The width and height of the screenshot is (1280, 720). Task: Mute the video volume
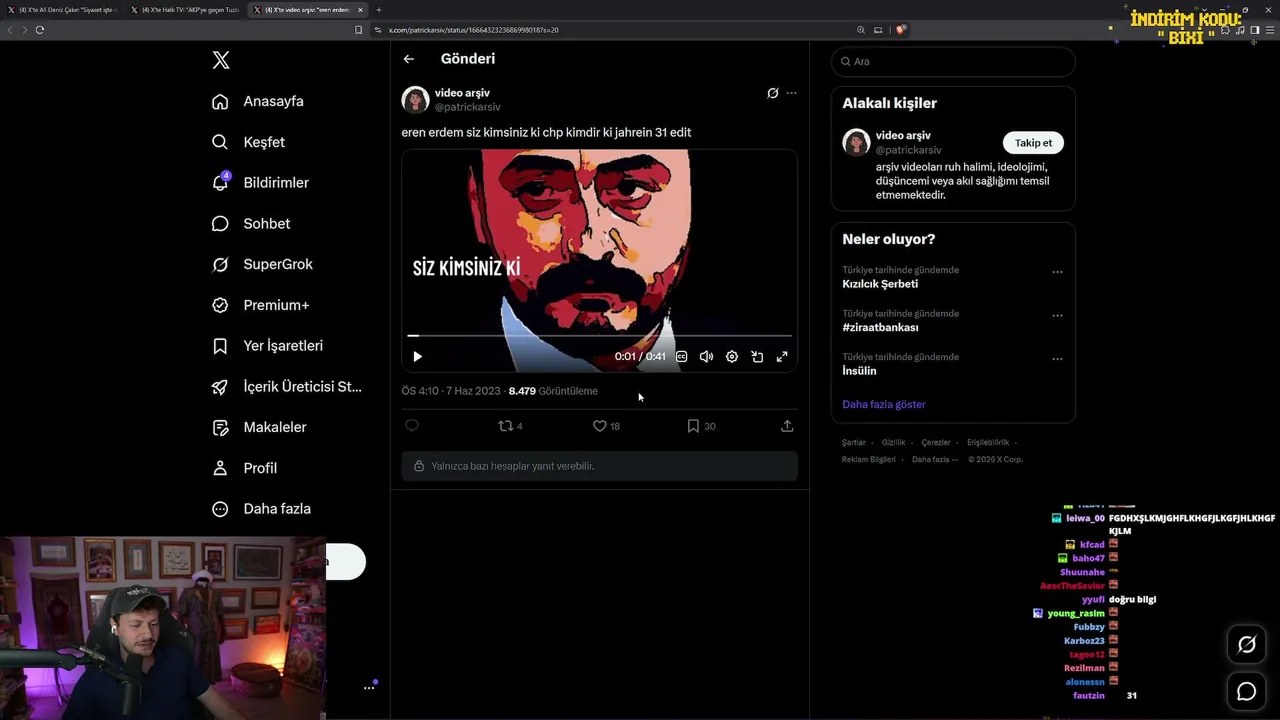(x=706, y=357)
